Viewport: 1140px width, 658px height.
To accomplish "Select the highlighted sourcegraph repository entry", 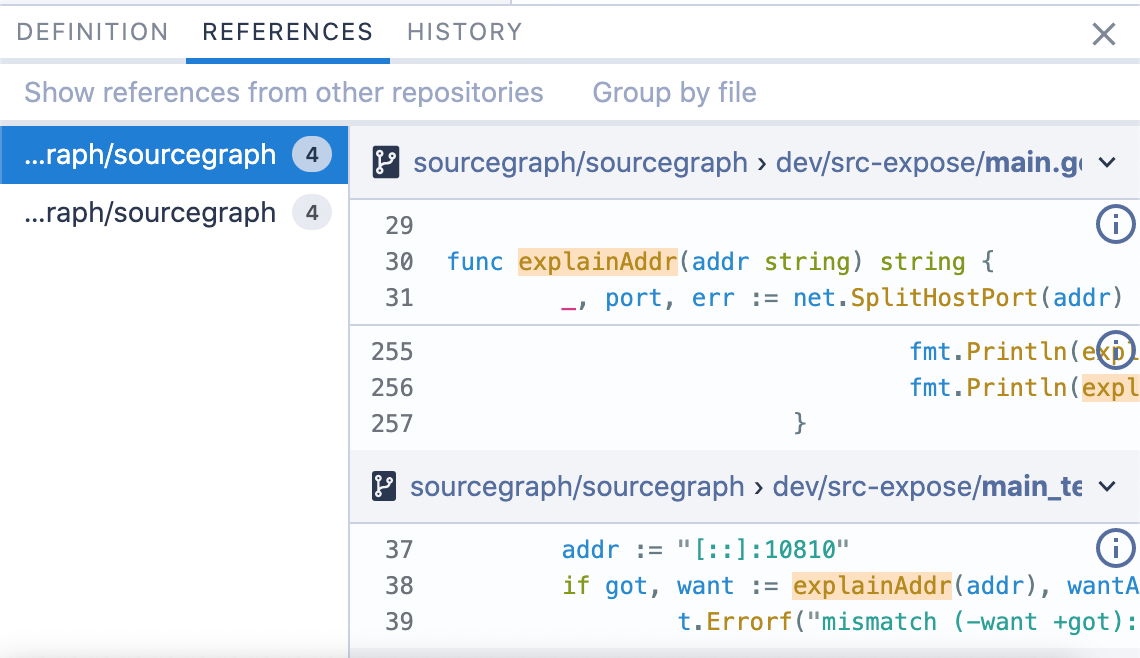I will (x=150, y=155).
